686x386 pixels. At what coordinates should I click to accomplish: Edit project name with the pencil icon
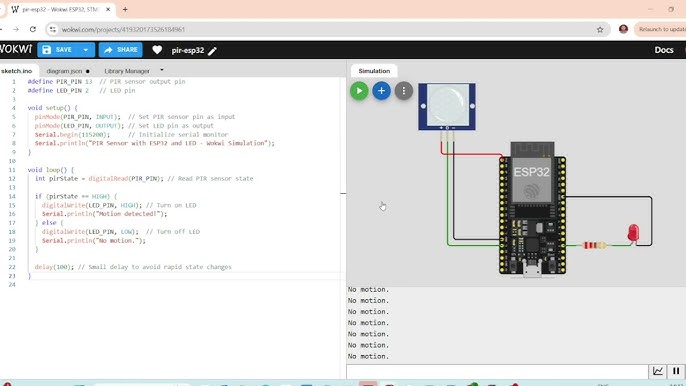pos(212,51)
